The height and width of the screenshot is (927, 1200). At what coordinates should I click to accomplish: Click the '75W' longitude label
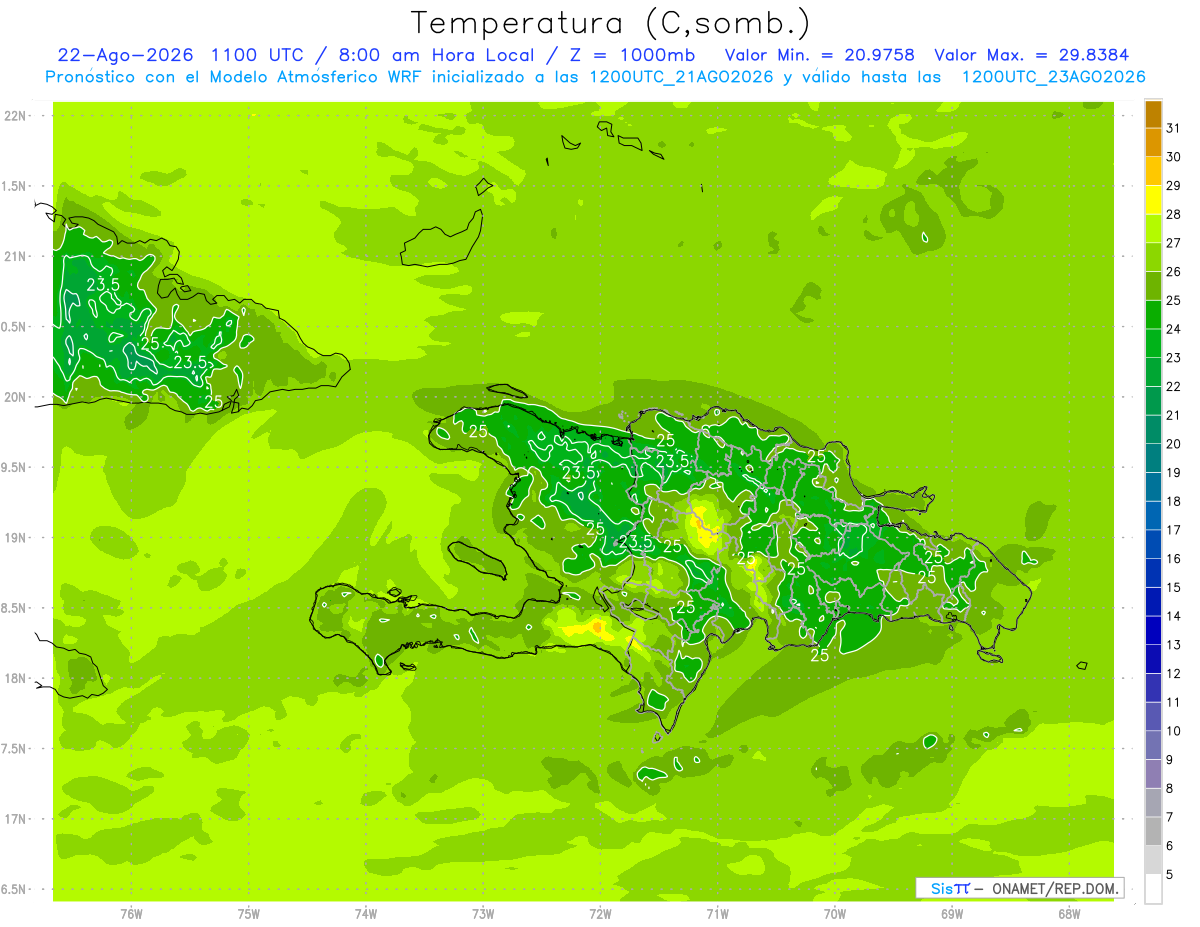tap(248, 914)
